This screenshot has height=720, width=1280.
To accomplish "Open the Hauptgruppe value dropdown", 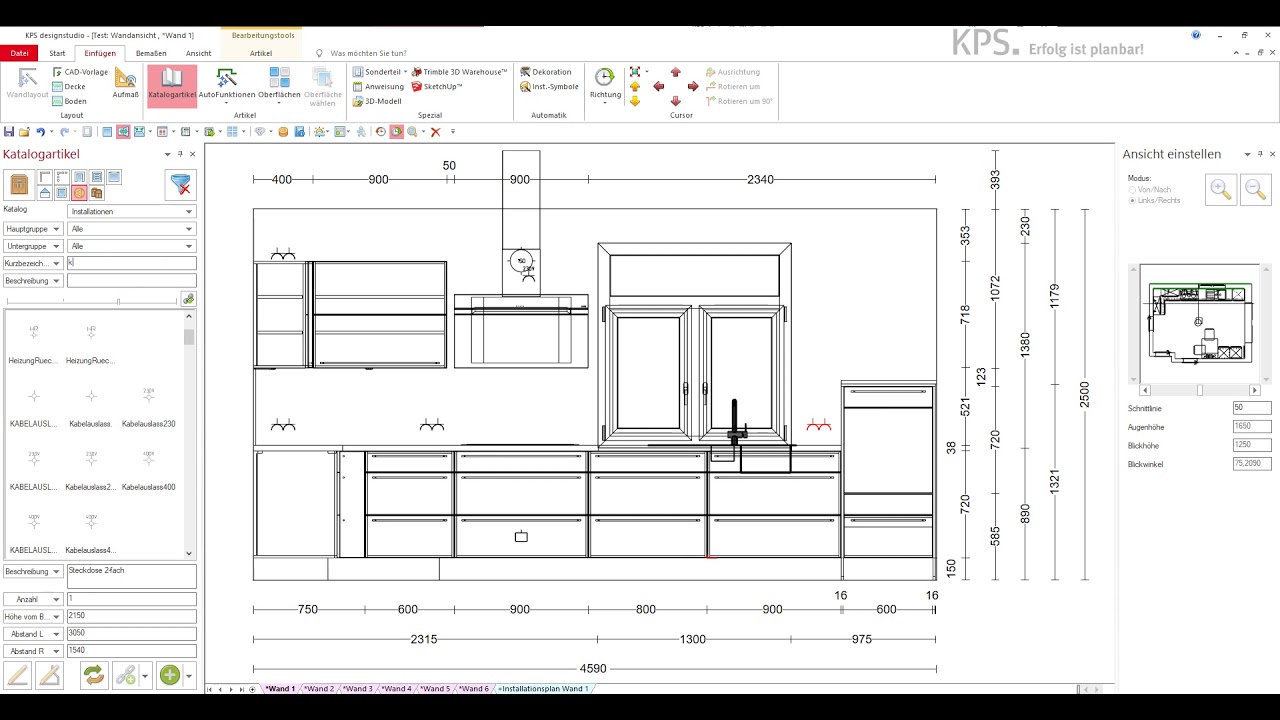I will (132, 229).
